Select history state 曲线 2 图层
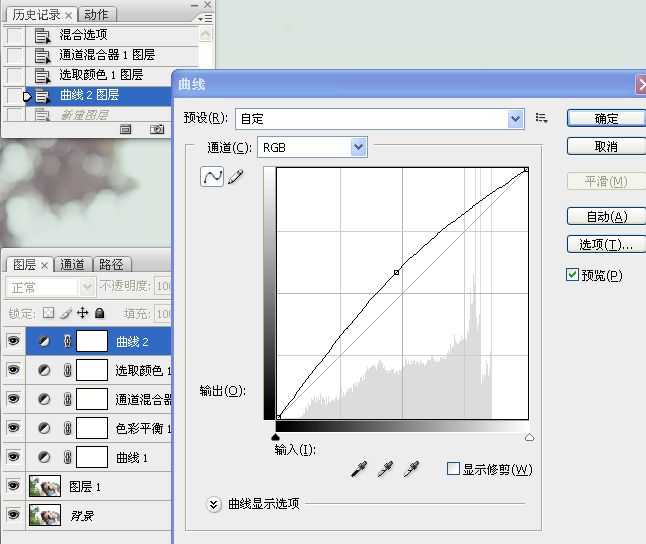This screenshot has width=646, height=544. click(99, 95)
